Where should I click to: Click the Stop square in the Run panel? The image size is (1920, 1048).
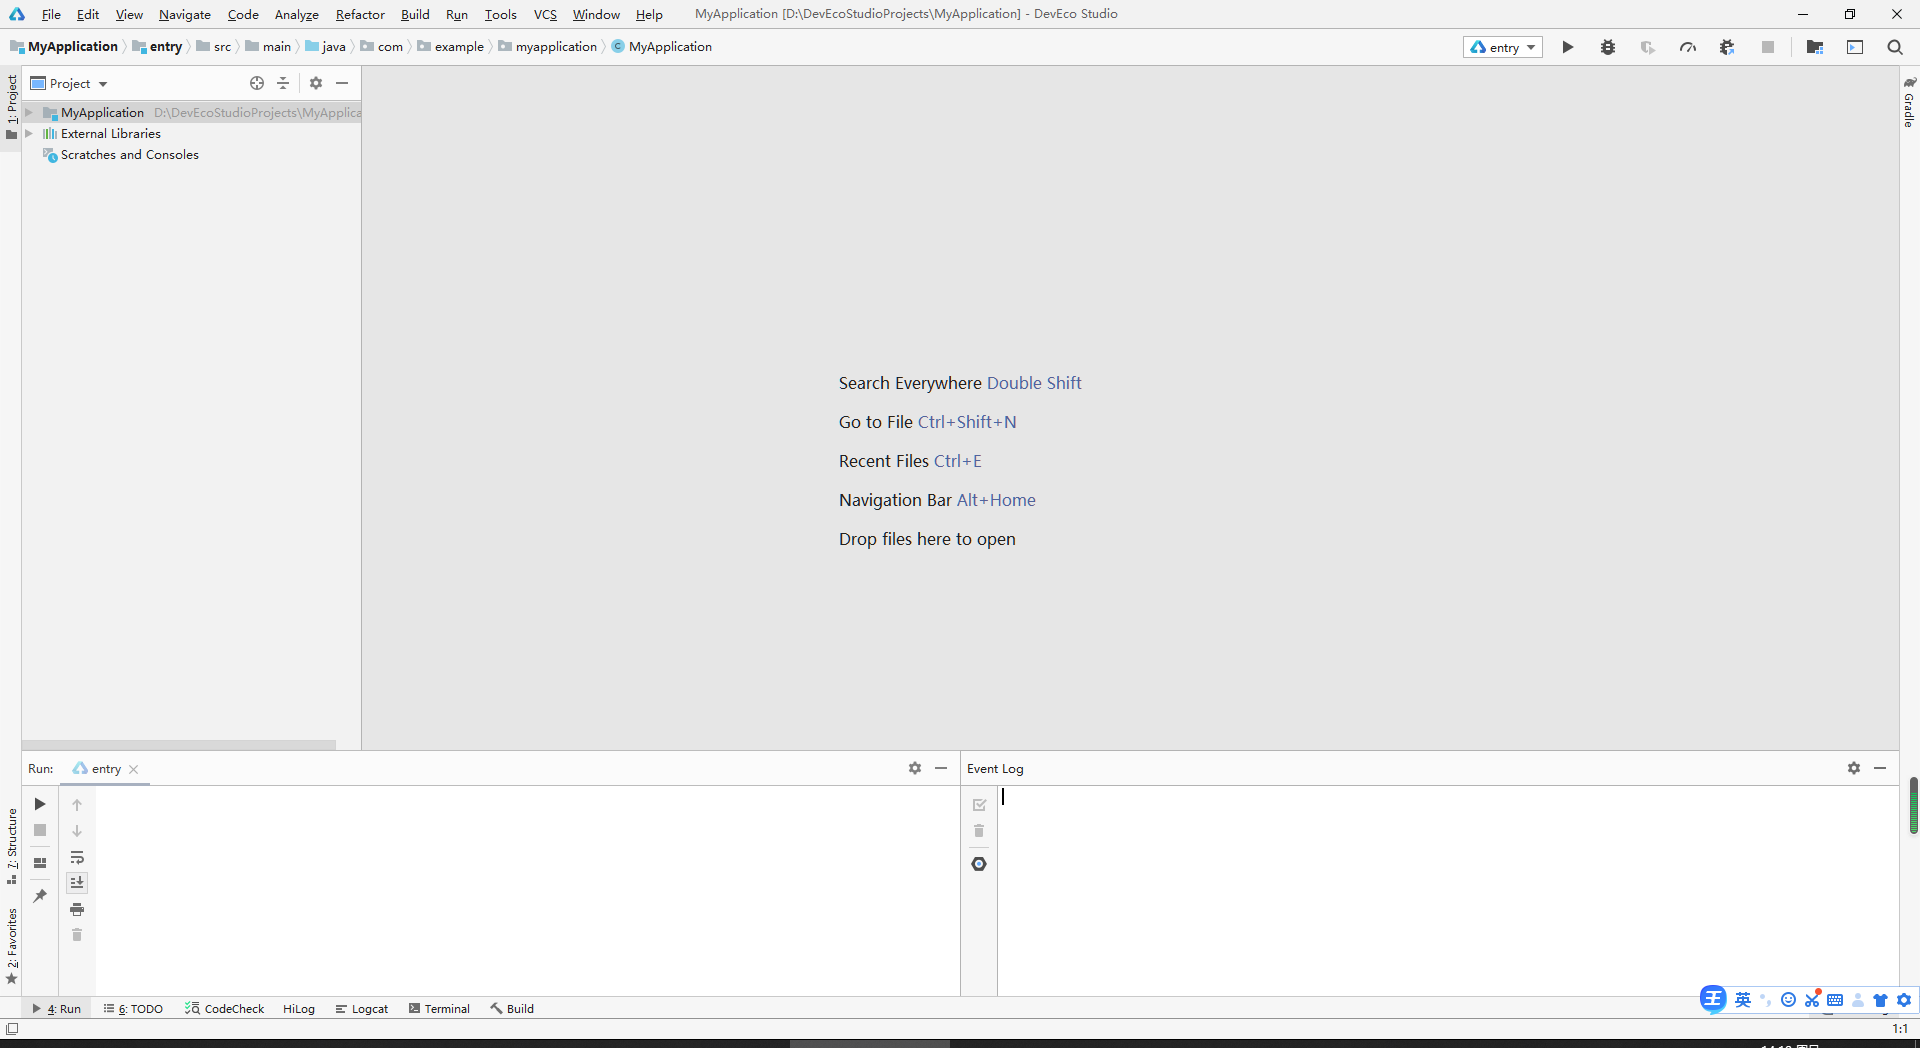pos(40,830)
